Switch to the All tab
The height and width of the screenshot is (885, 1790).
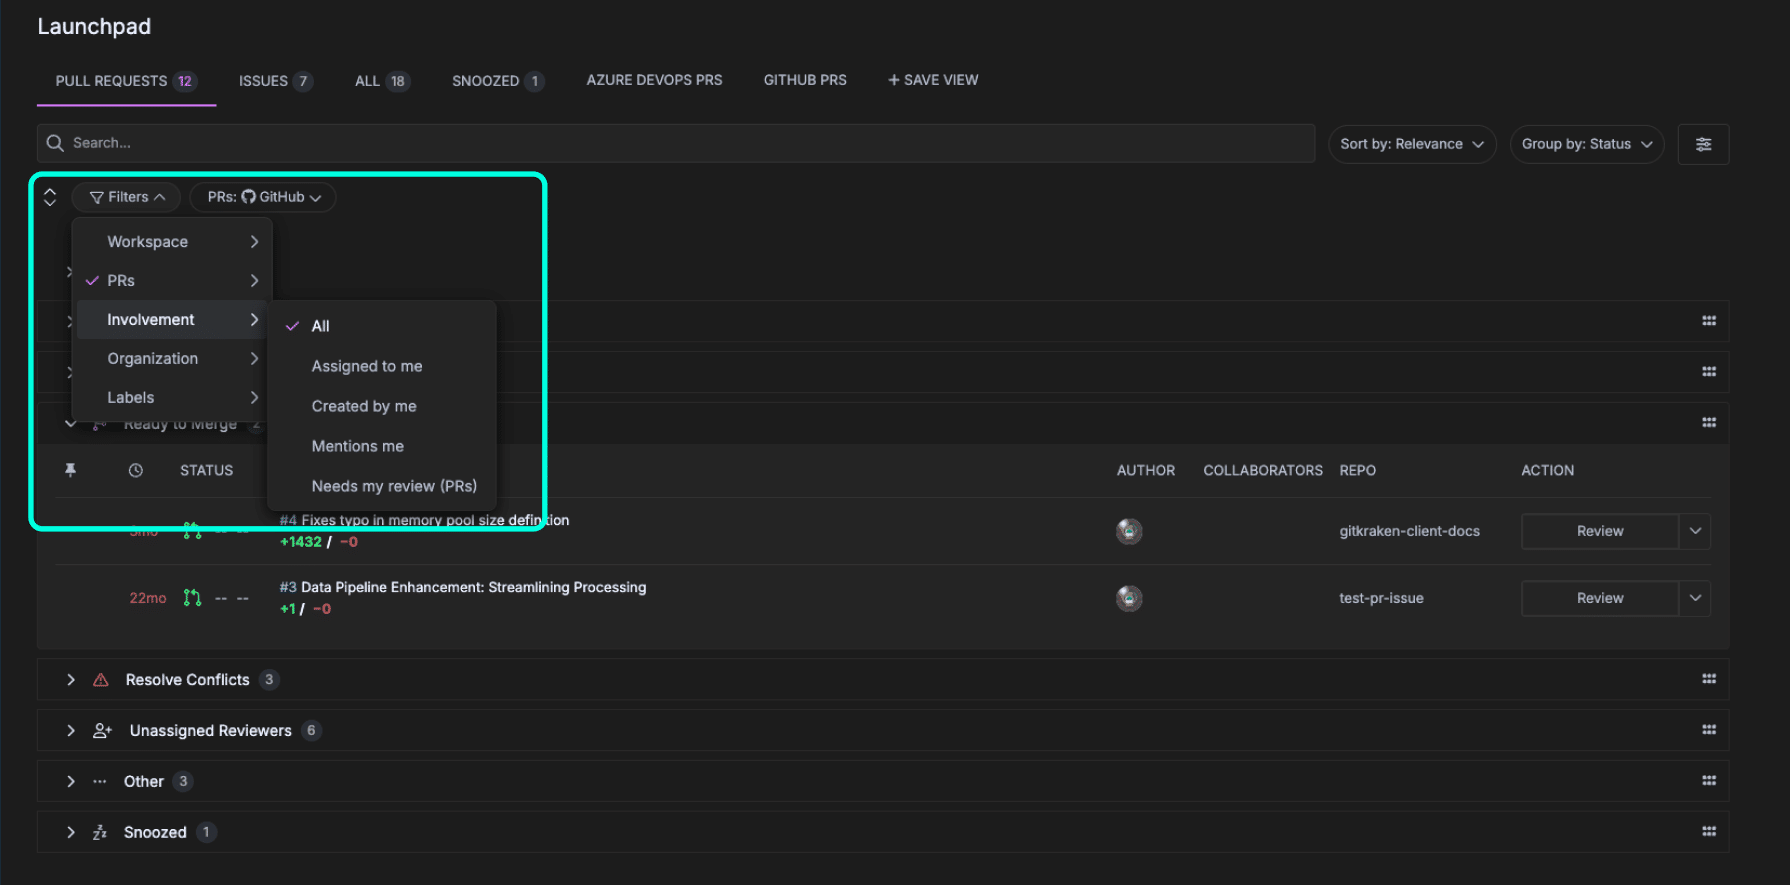click(x=382, y=81)
